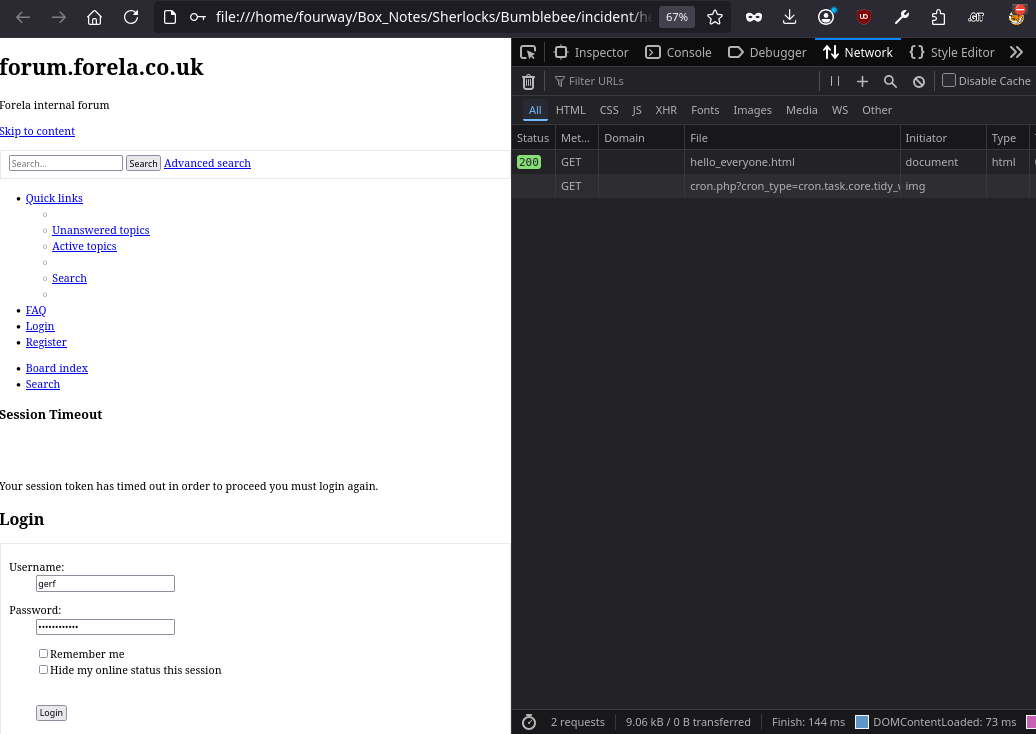The height and width of the screenshot is (734, 1036).
Task: Expand more DevTools tabs chevron
Action: click(1016, 52)
